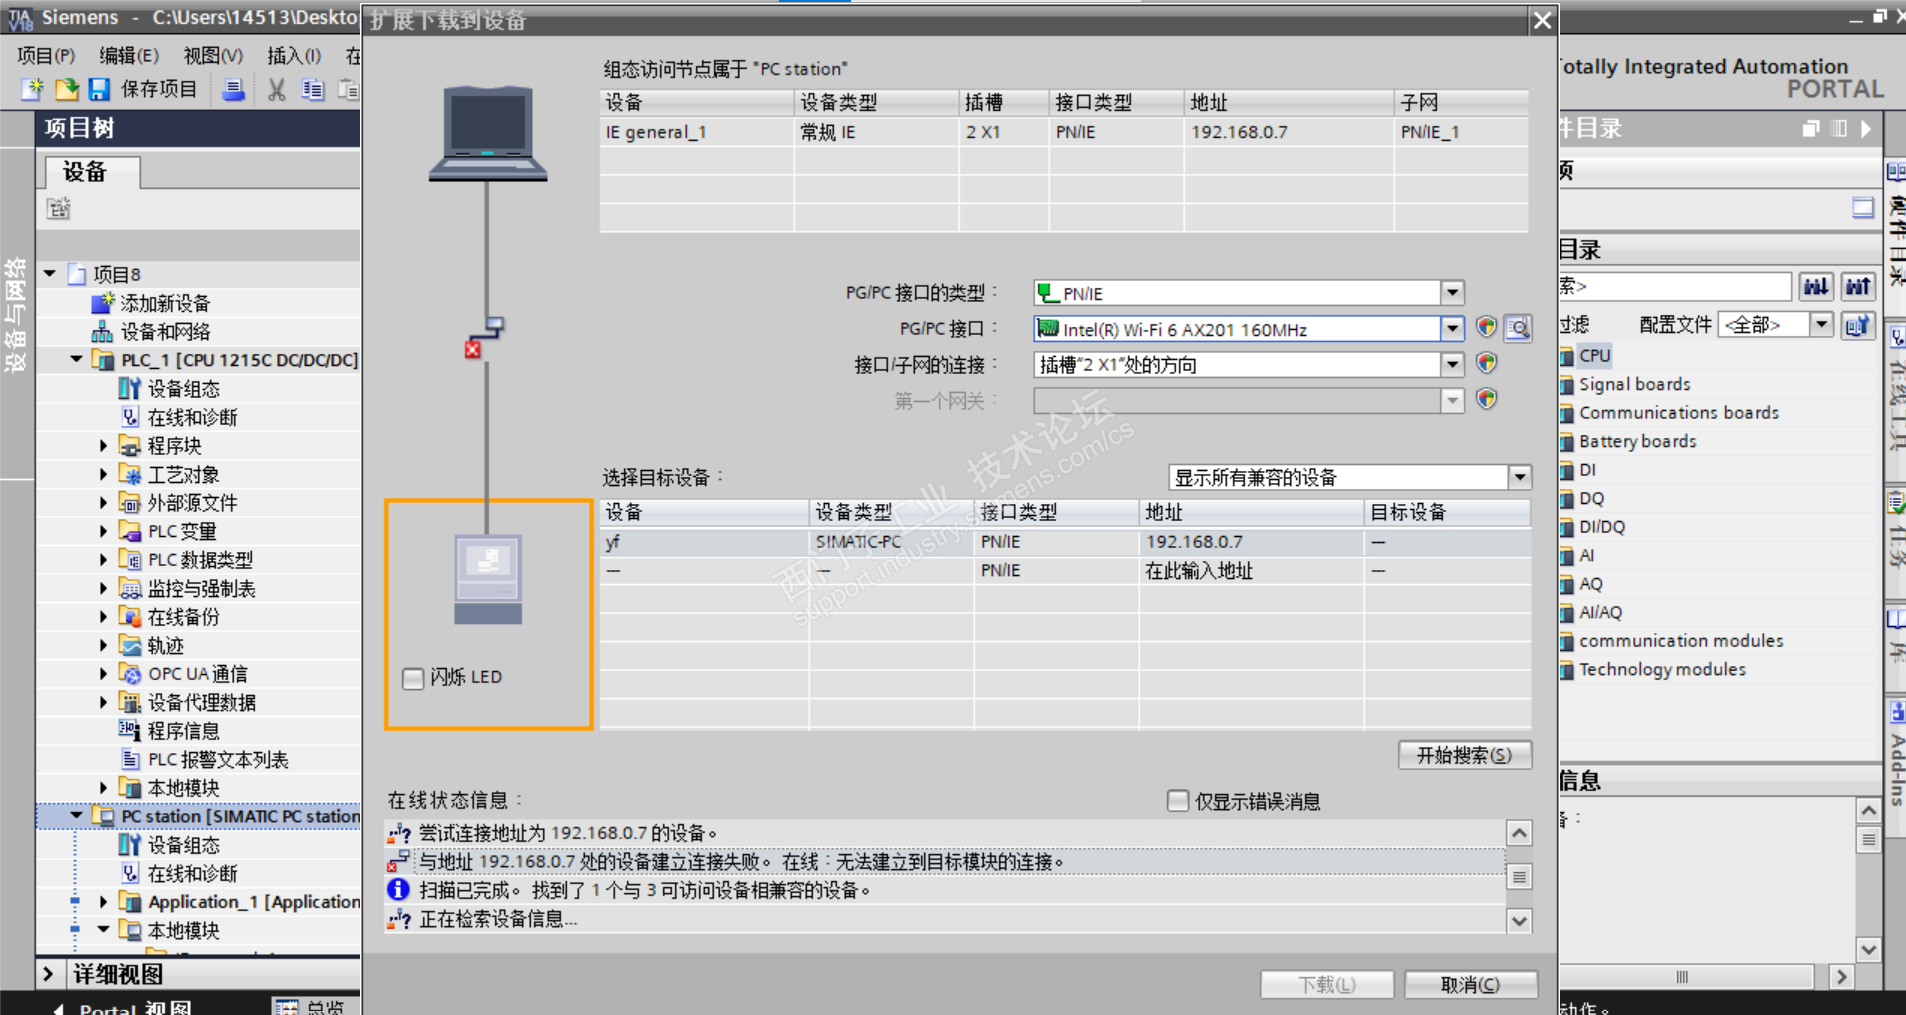The width and height of the screenshot is (1906, 1015).
Task: Close the 扩展下载到设备 dialog
Action: (x=1542, y=20)
